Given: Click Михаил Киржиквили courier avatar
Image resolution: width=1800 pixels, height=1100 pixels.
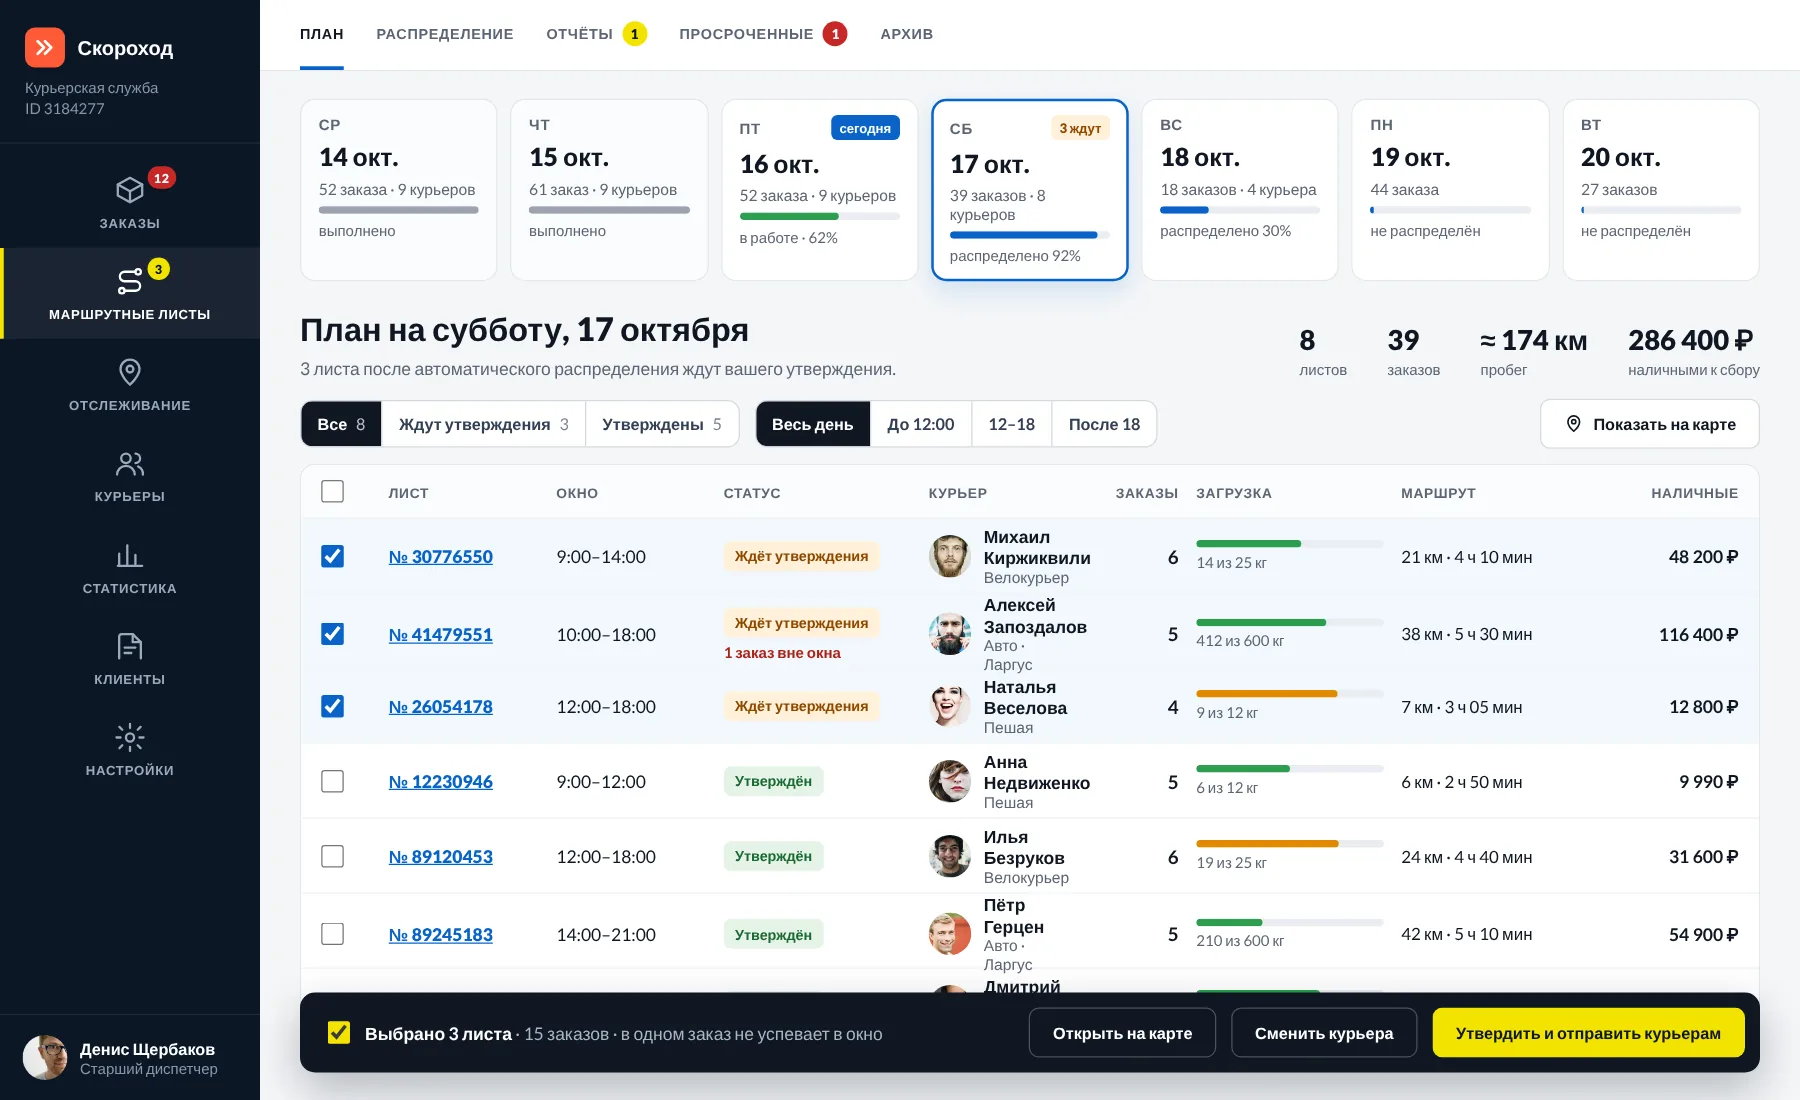Looking at the screenshot, I should [950, 557].
